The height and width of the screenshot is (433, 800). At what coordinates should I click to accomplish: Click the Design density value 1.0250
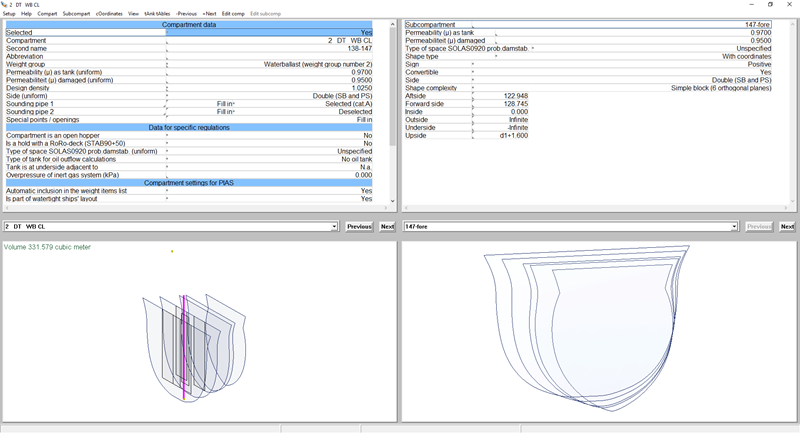[361, 88]
